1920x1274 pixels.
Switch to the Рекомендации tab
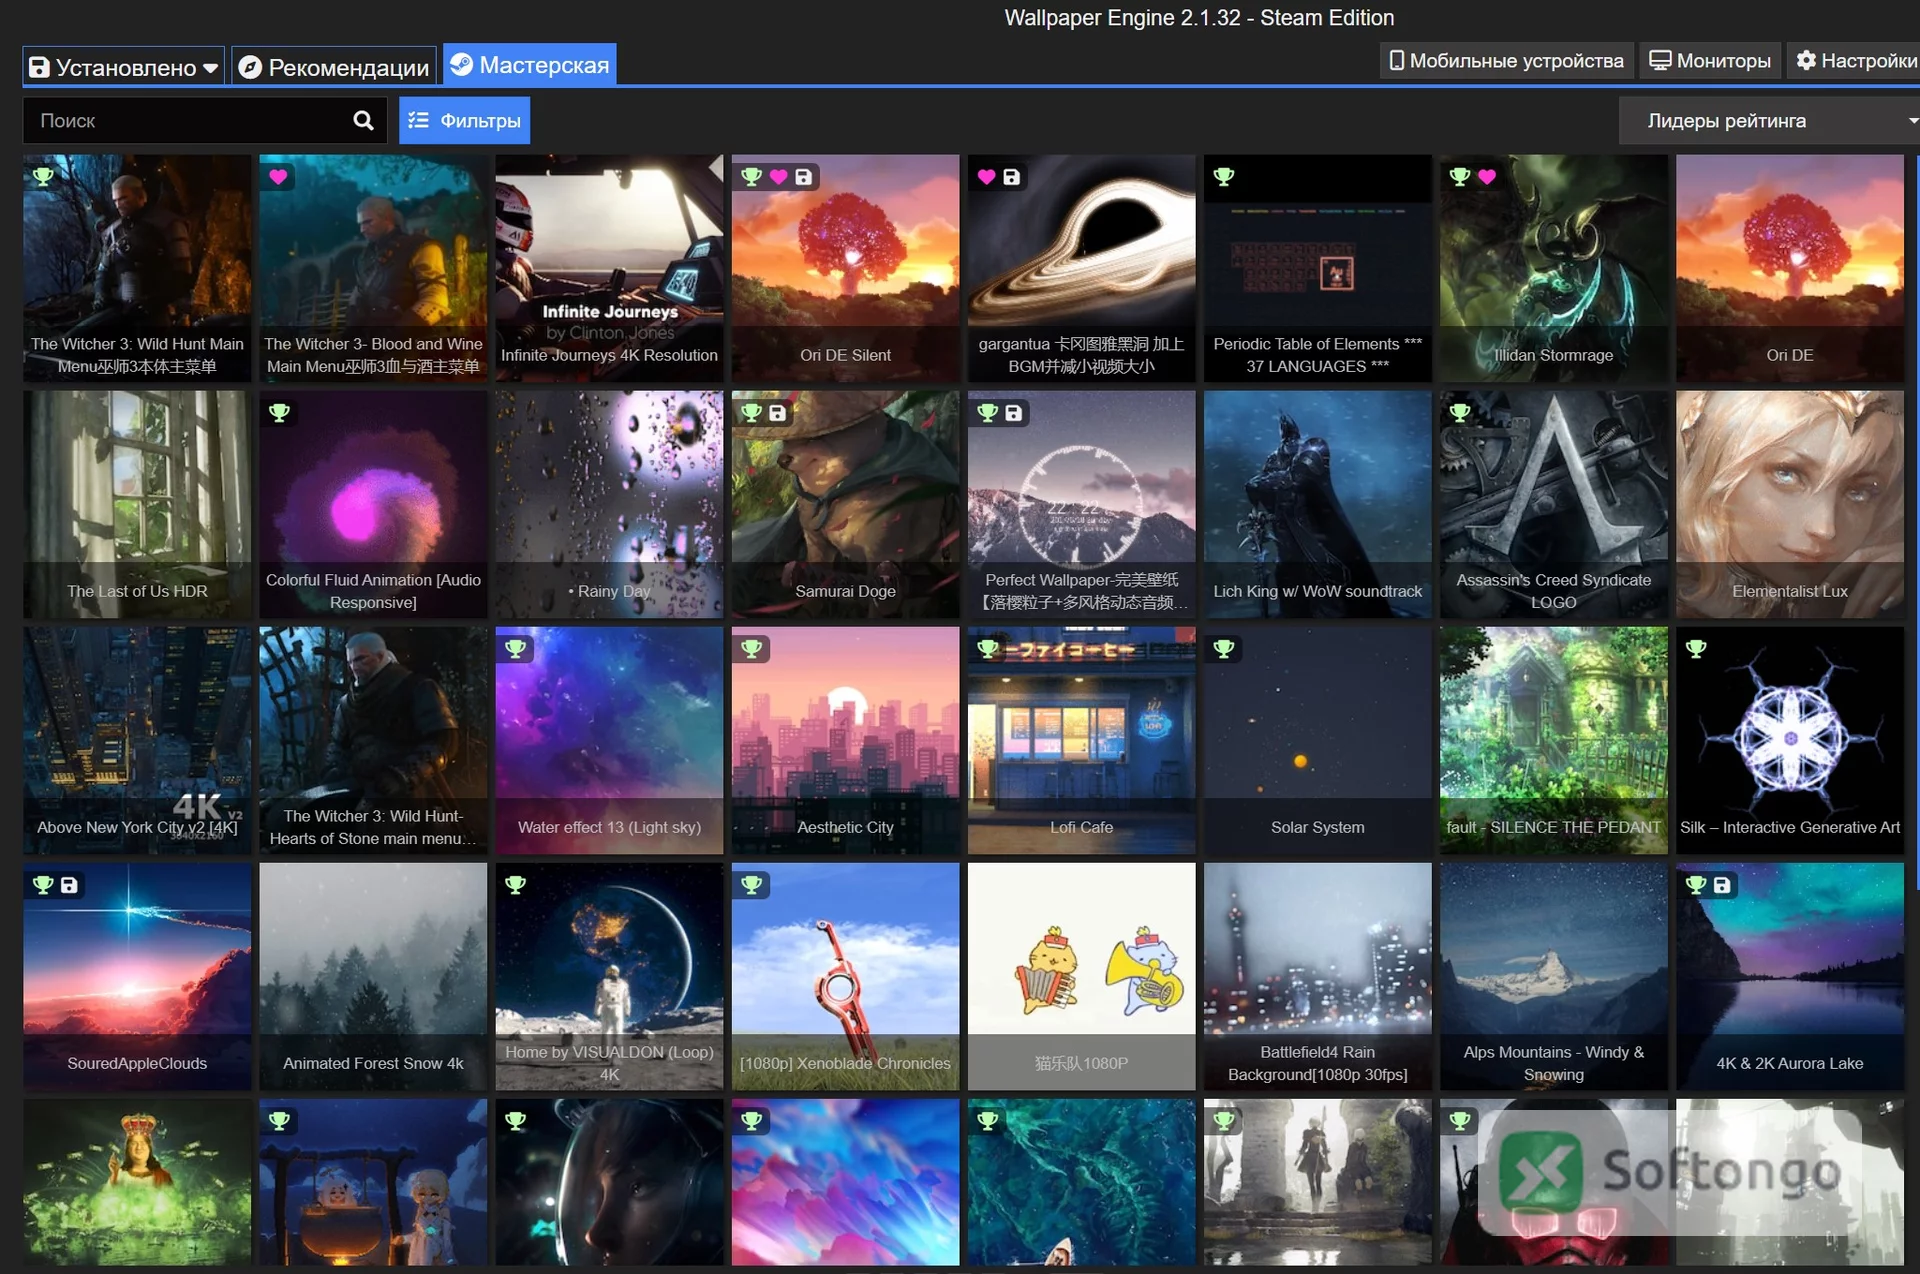(x=334, y=66)
